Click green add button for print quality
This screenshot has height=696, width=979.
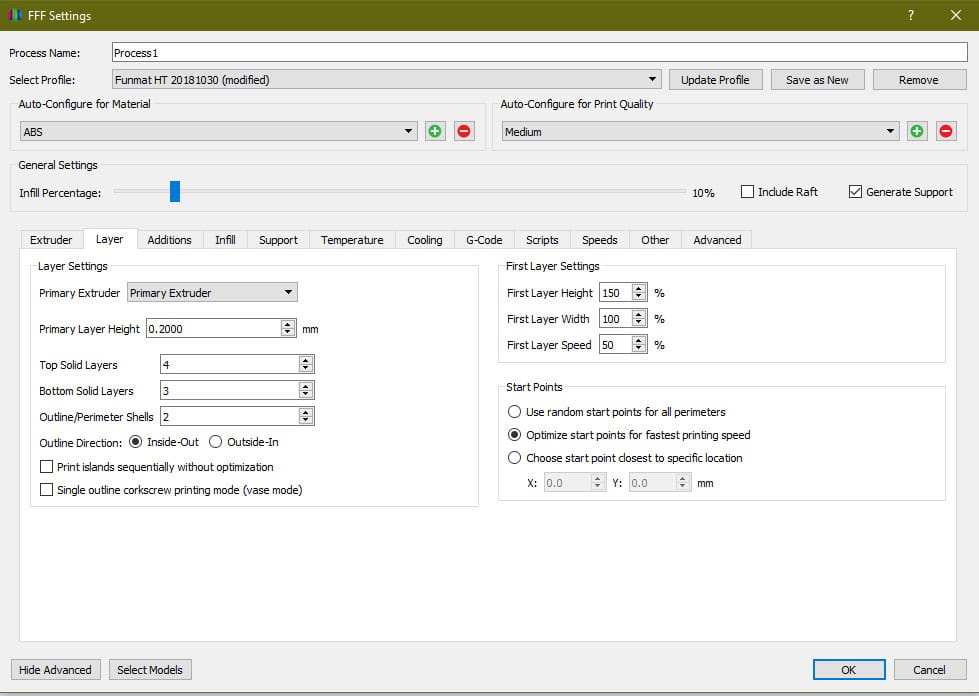[x=917, y=131]
